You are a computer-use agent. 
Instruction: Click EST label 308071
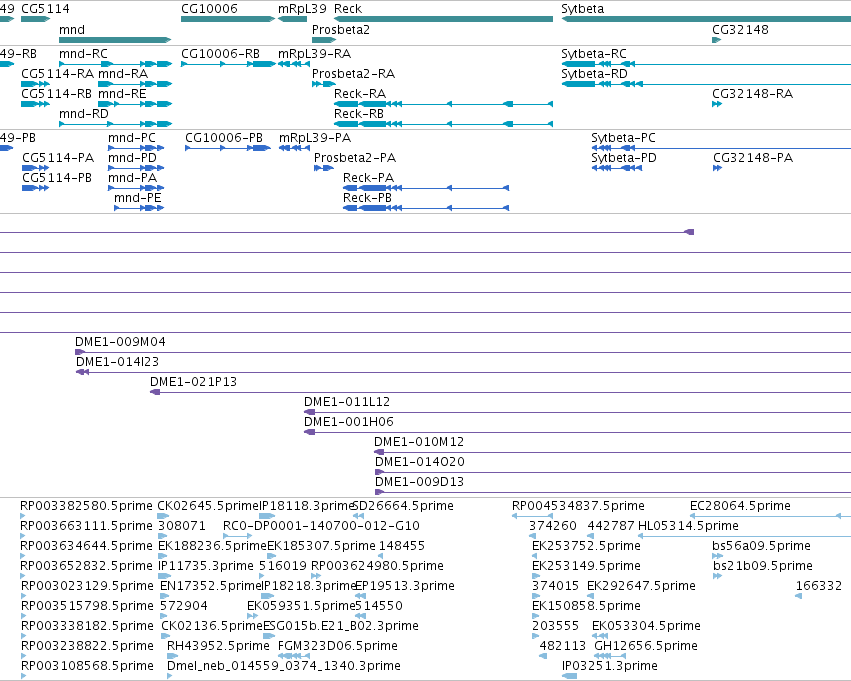[182, 526]
